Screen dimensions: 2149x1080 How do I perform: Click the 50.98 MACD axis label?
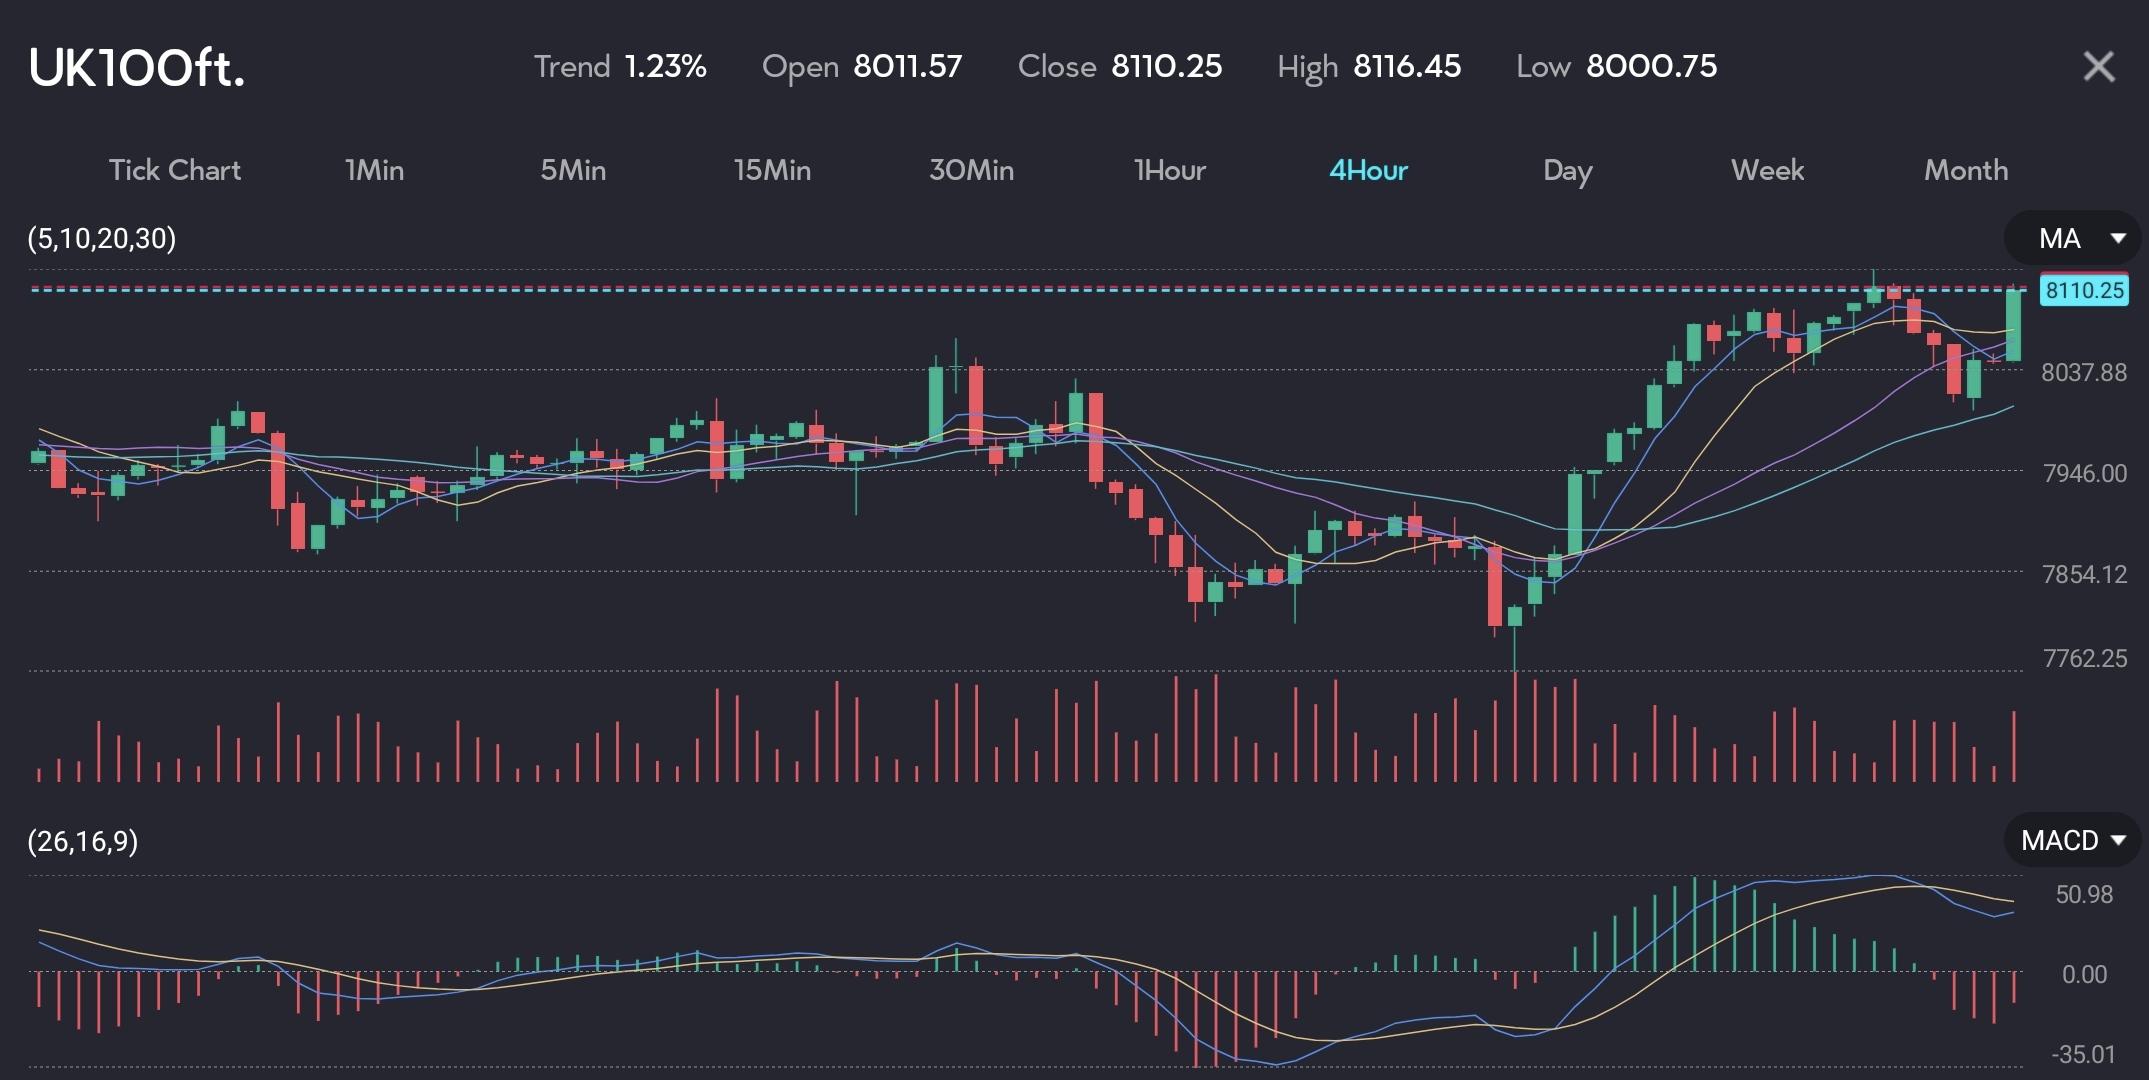(x=2084, y=894)
